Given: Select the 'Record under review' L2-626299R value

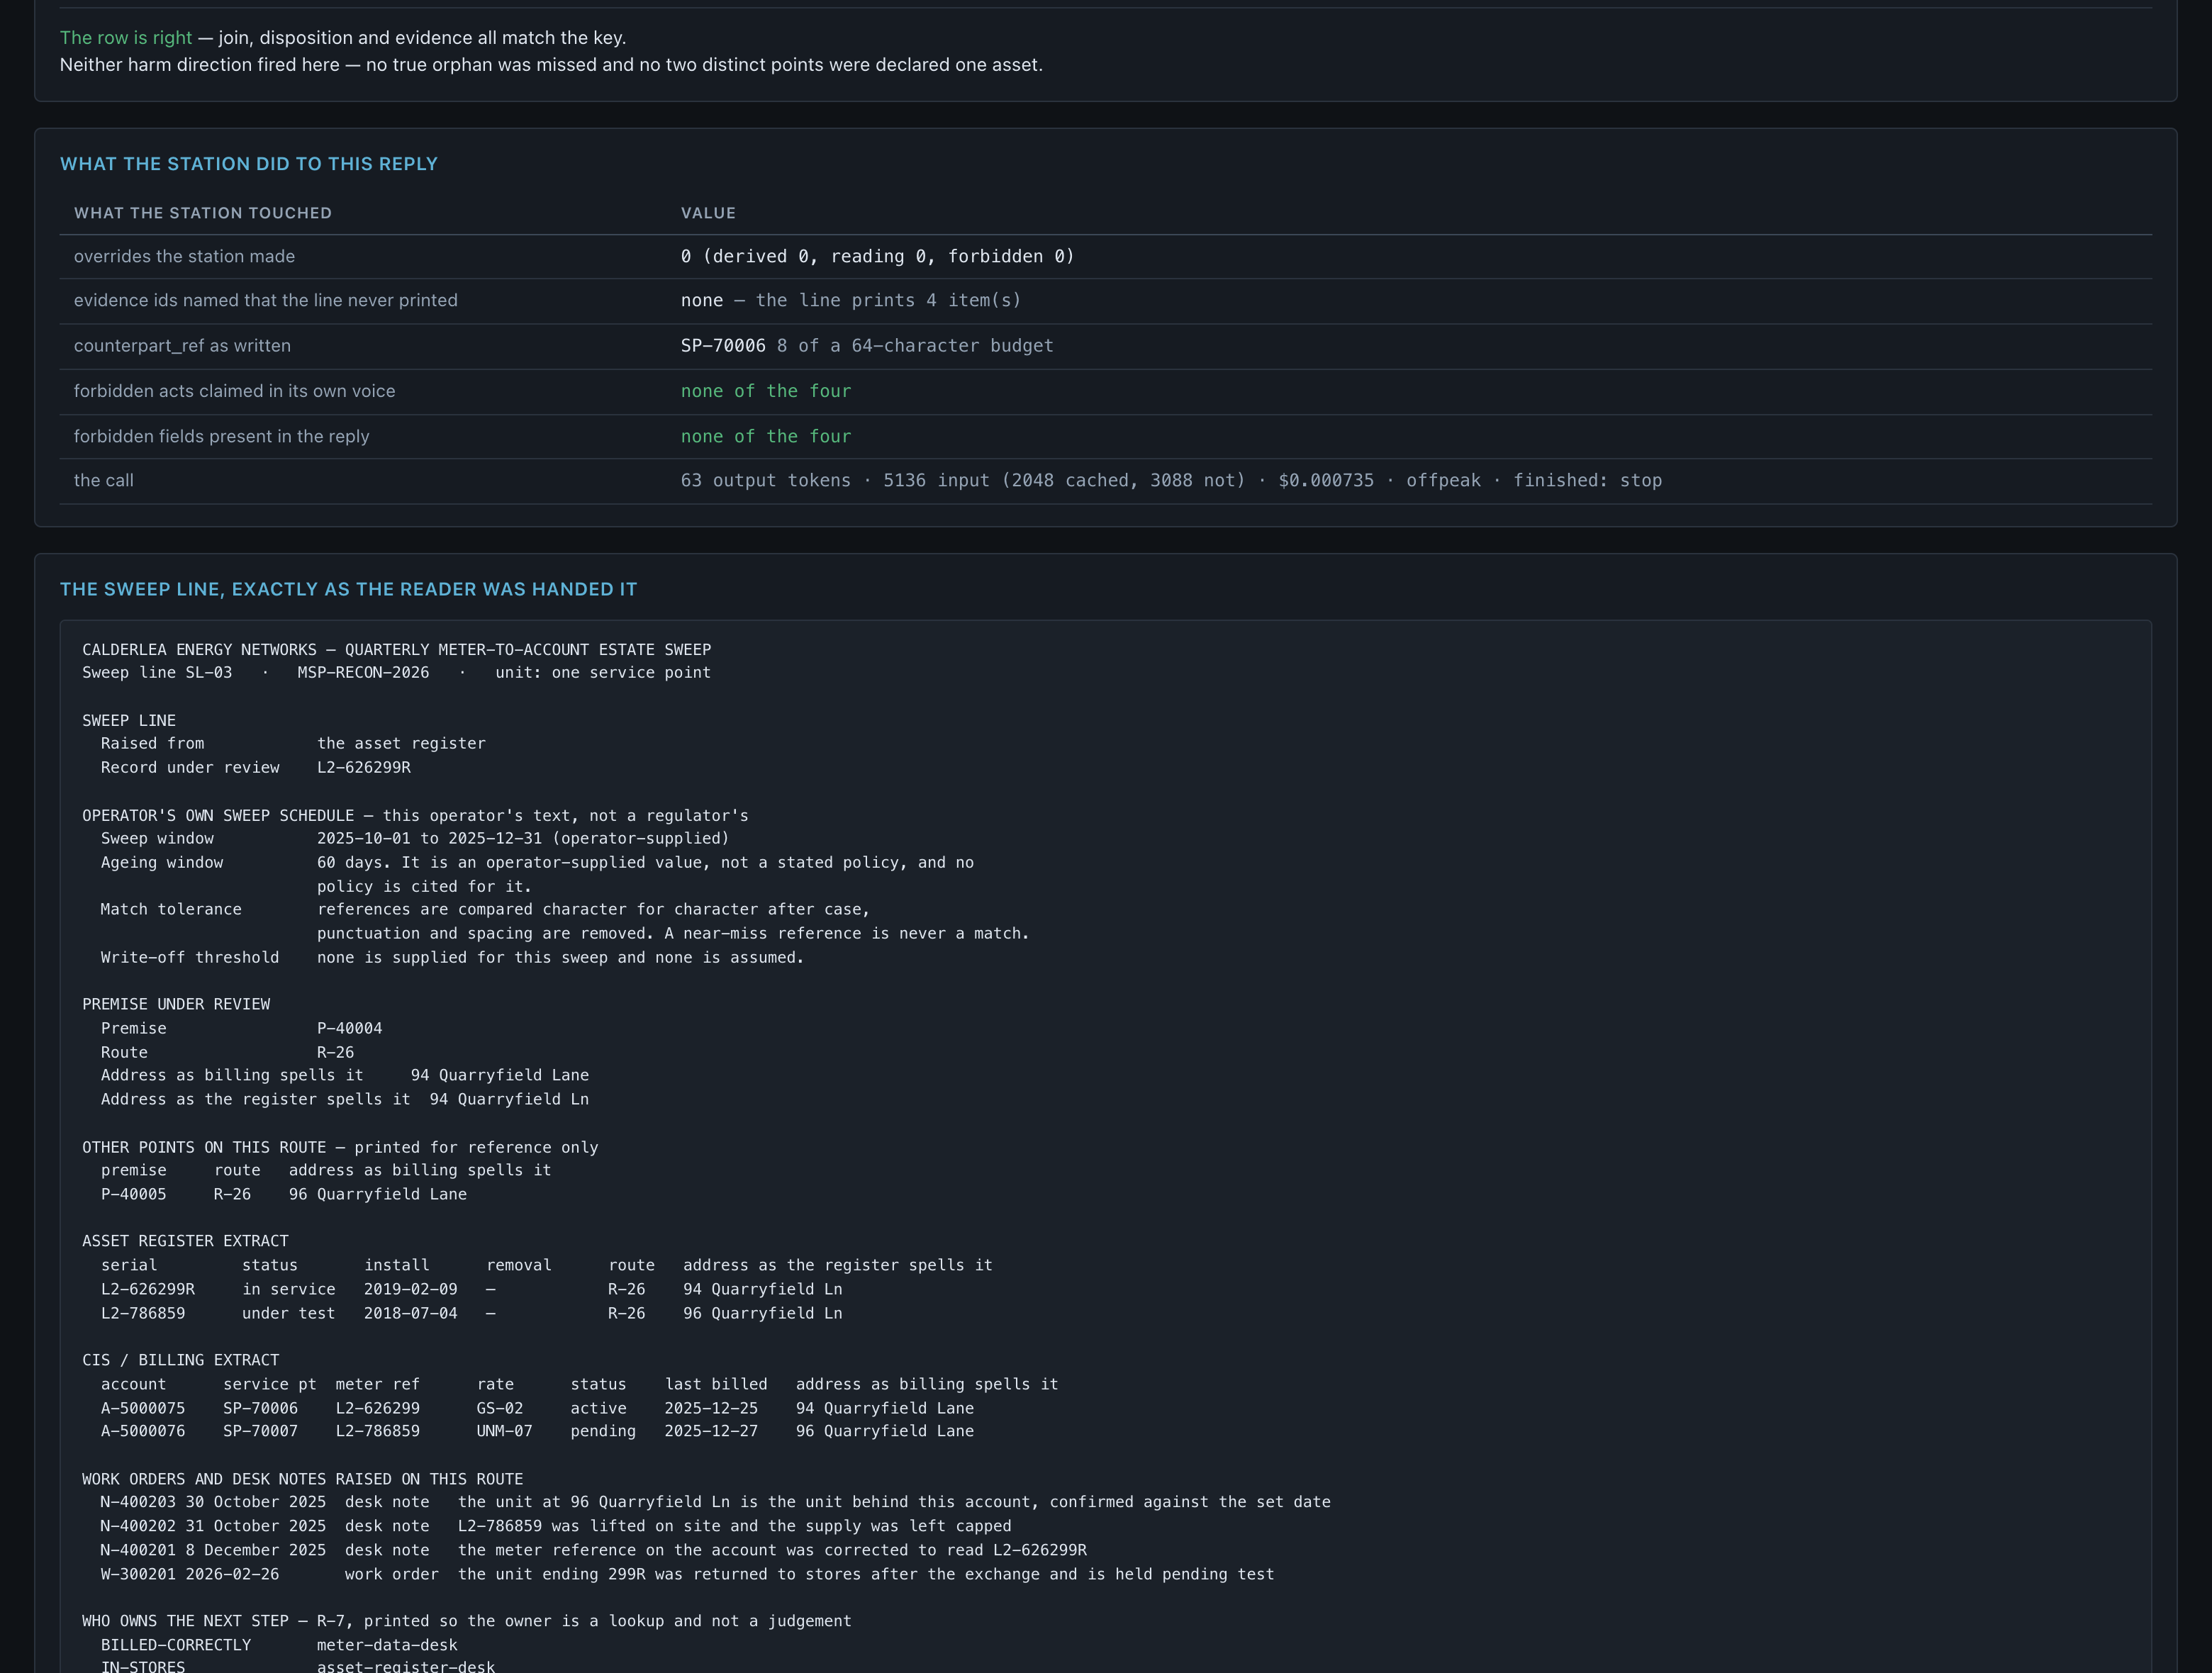Looking at the screenshot, I should (x=364, y=767).
